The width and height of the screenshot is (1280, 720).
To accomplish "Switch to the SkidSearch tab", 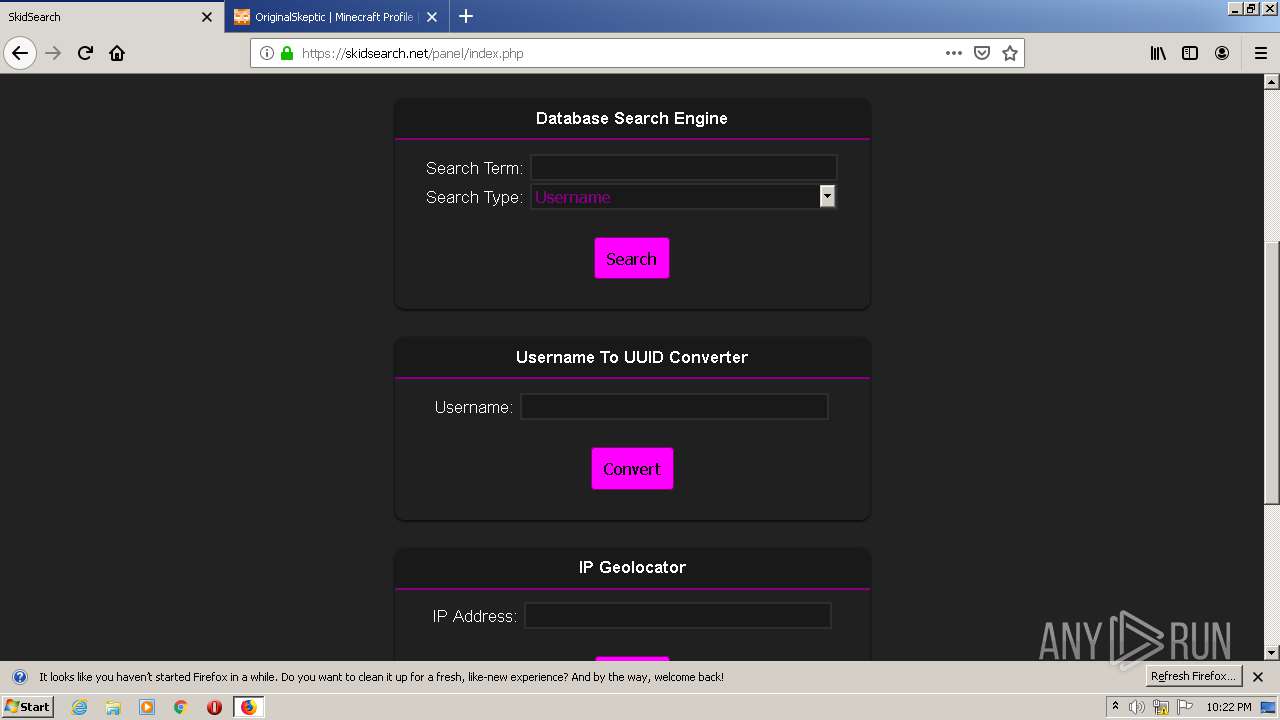I will [x=112, y=17].
